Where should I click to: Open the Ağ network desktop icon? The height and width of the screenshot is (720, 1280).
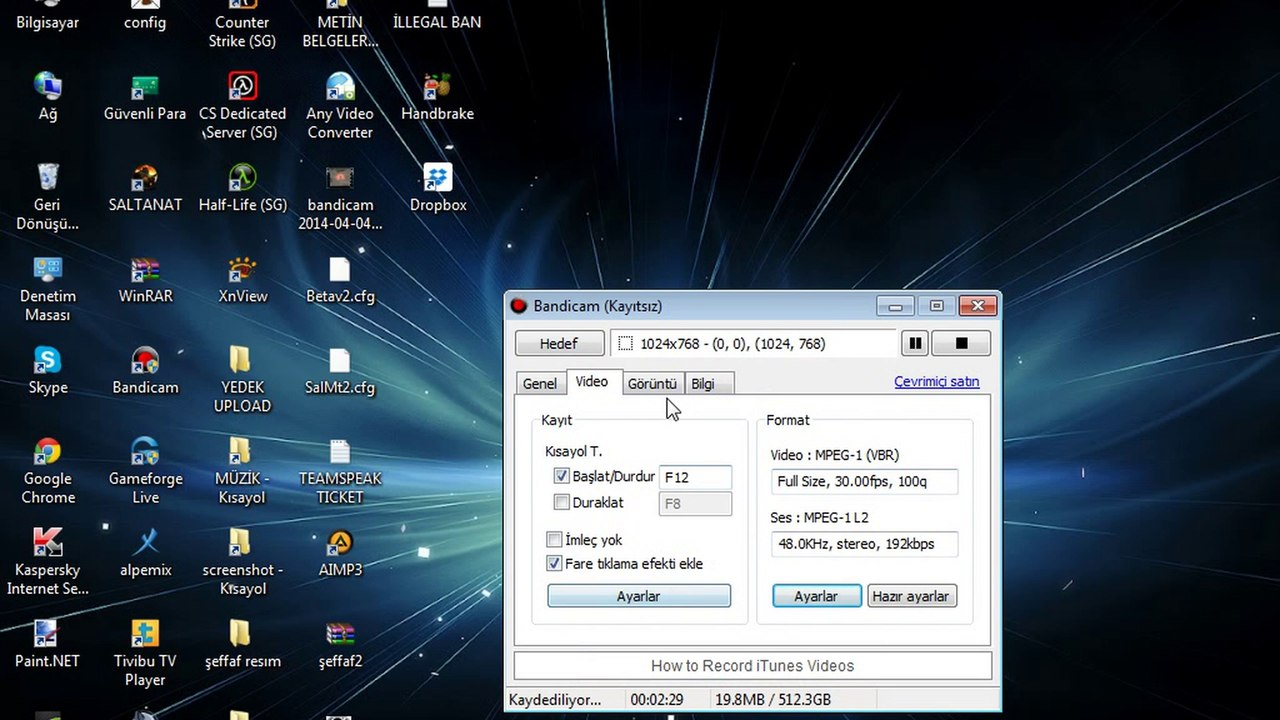coord(47,97)
